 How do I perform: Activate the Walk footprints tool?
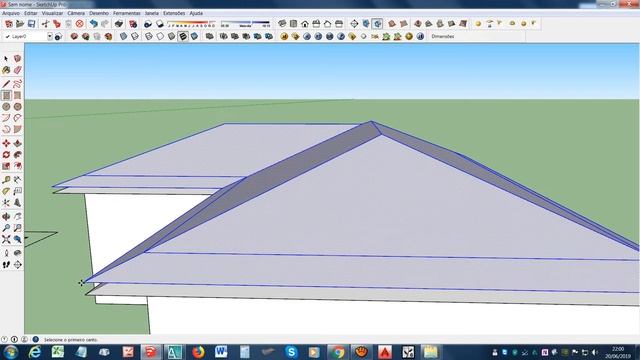coord(6,265)
